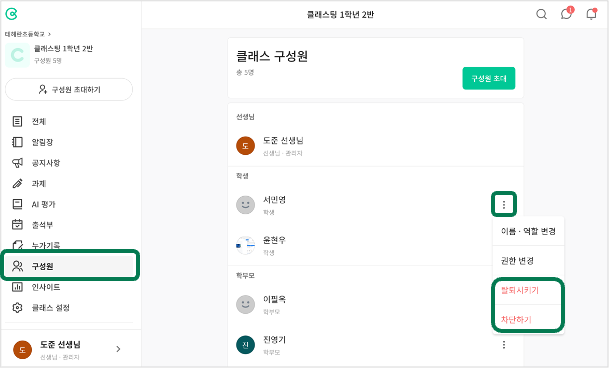The width and height of the screenshot is (609, 368).
Task: Choose 차단하기 in the dropdown menu
Action: (528, 319)
